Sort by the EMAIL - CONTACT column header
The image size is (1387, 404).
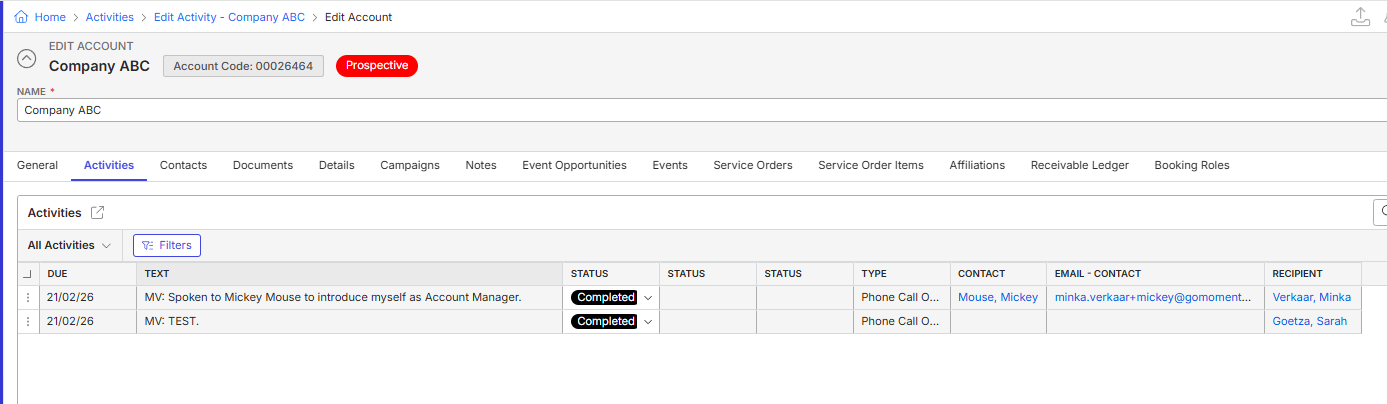pyautogui.click(x=1156, y=274)
